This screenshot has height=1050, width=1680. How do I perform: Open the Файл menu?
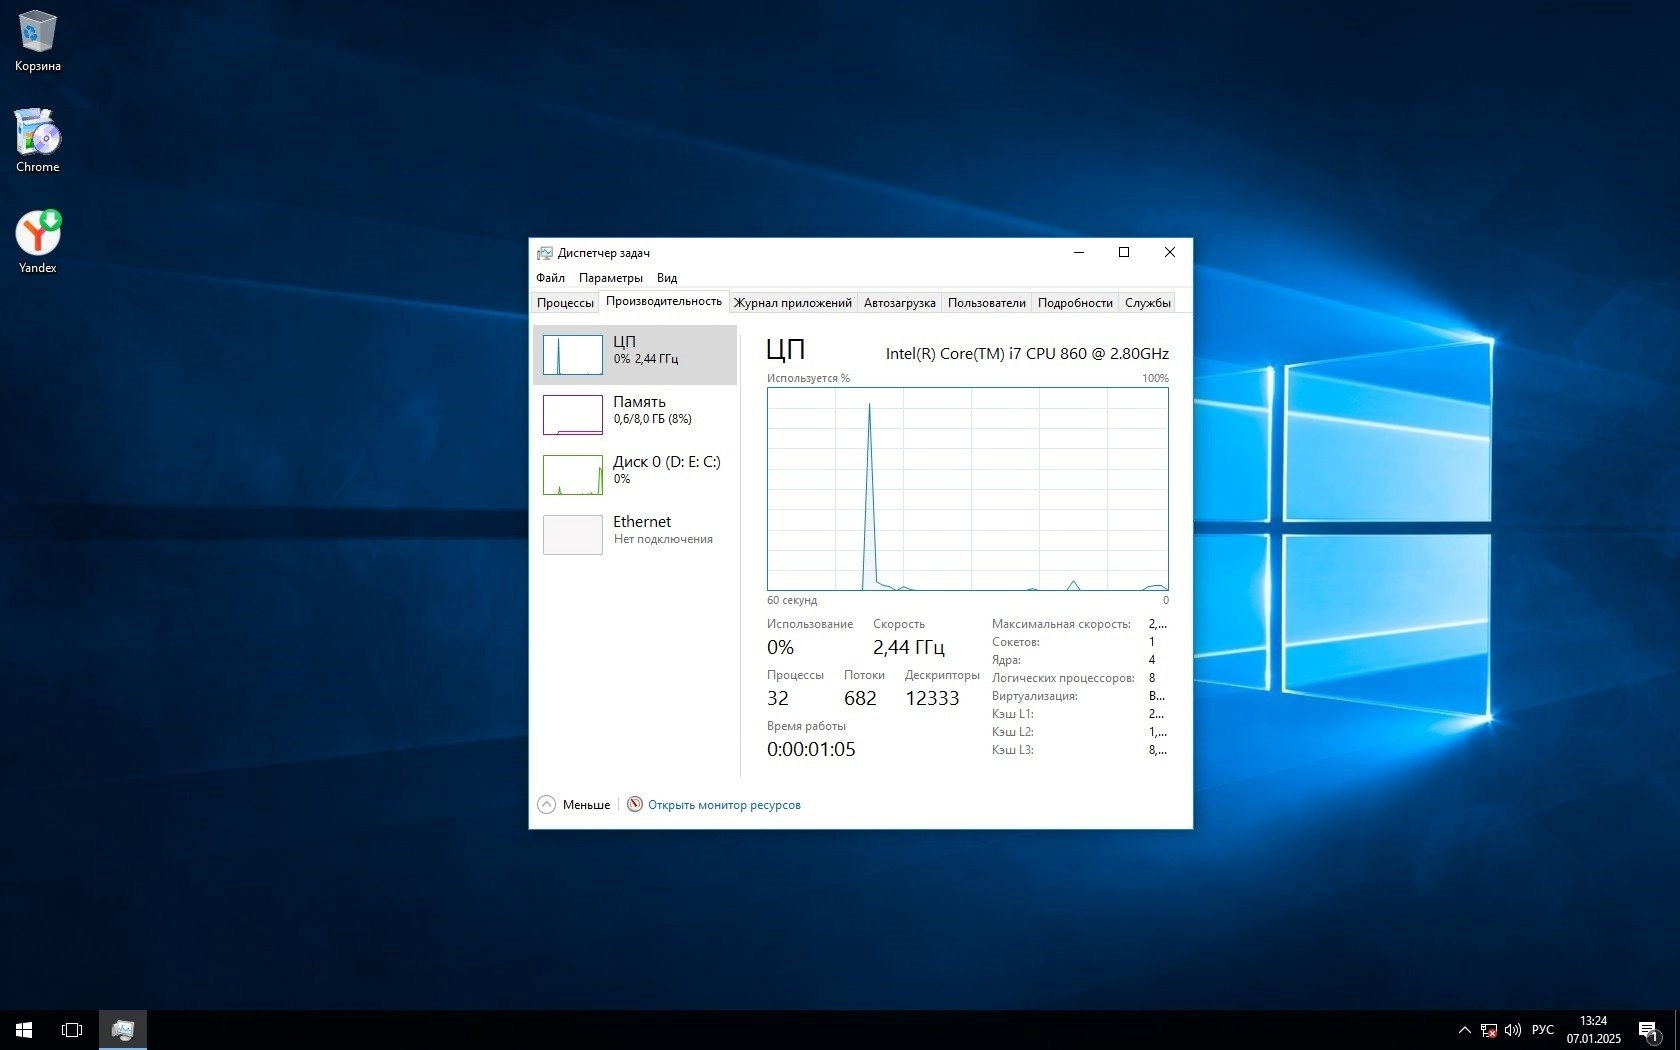550,278
